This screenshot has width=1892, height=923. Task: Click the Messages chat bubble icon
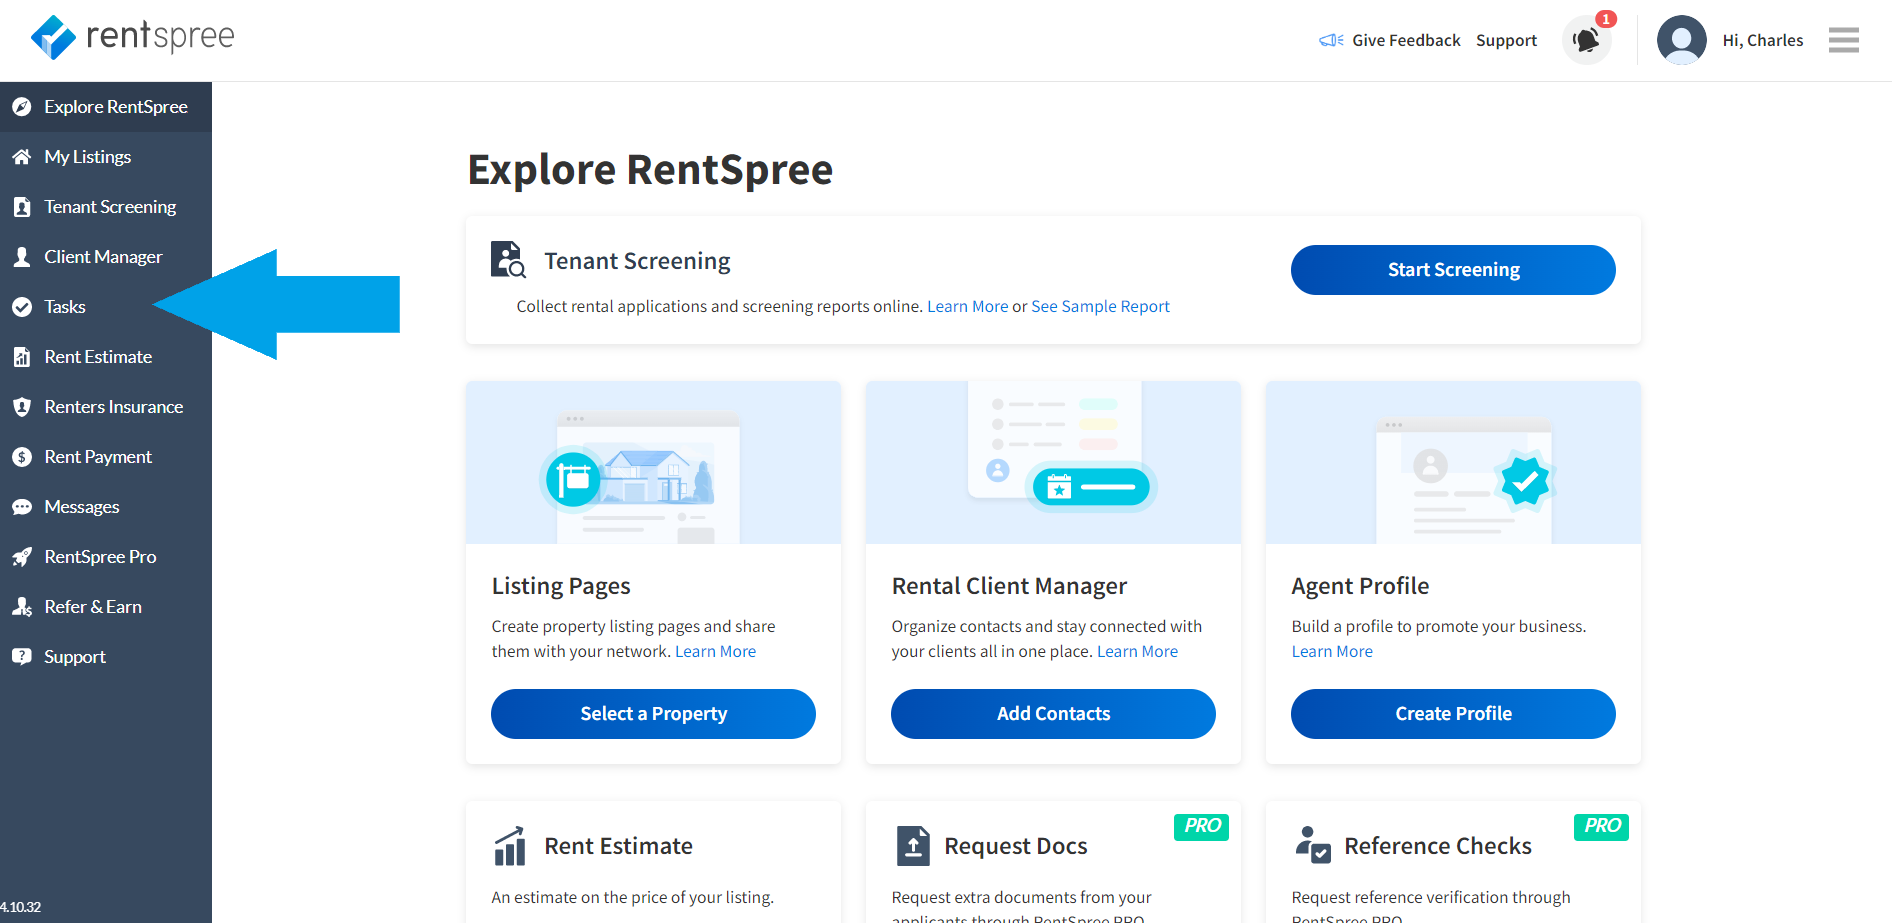pos(22,507)
